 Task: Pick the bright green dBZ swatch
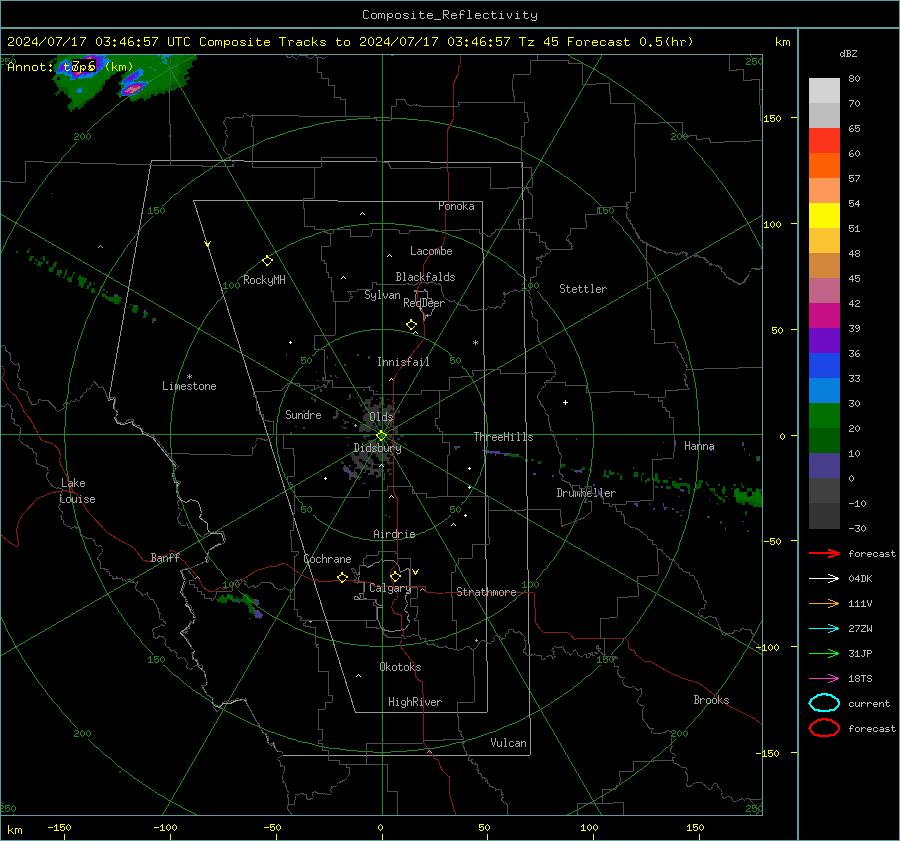[824, 416]
